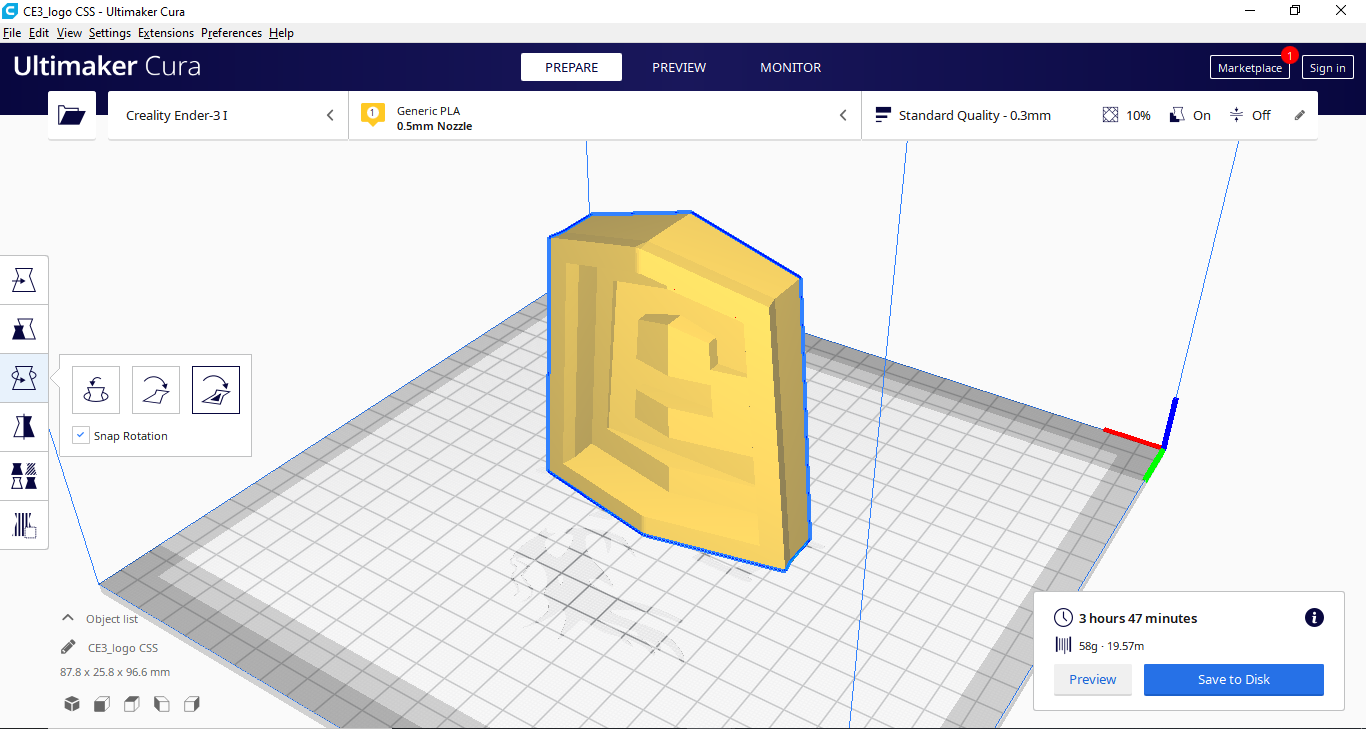The image size is (1366, 729).
Task: Switch to the 3D view cube icon
Action: (72, 704)
